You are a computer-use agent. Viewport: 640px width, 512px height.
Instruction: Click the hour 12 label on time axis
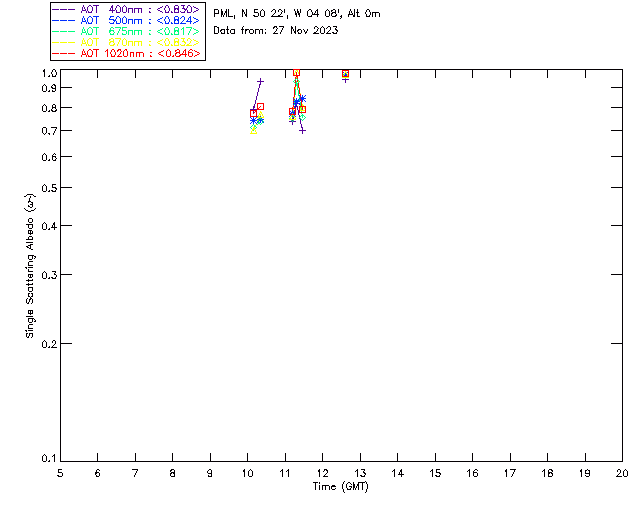[x=322, y=473]
